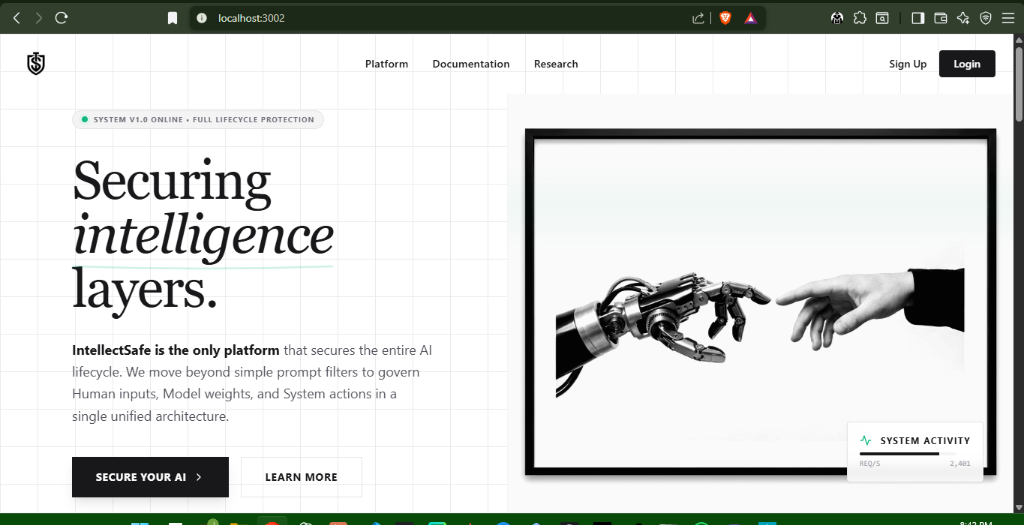
Task: Open the browser extensions puzzle icon
Action: tap(860, 18)
